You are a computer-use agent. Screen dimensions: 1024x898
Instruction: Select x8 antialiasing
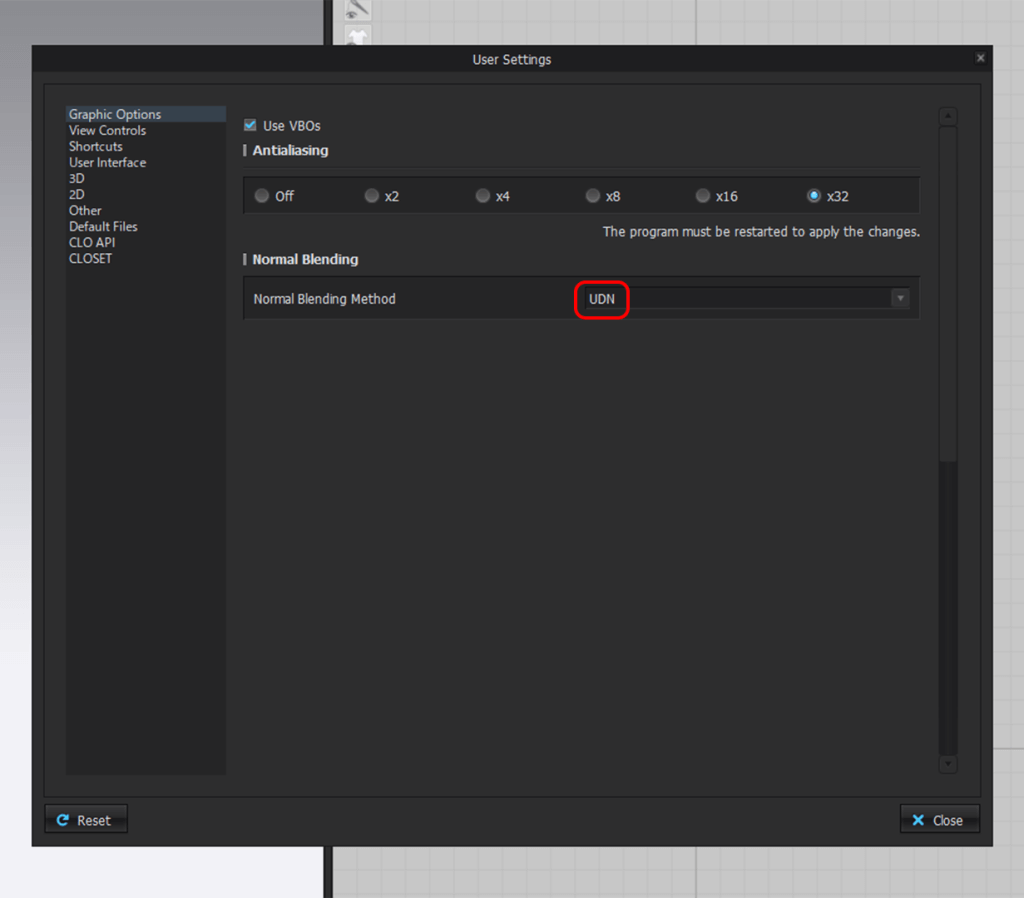click(x=591, y=196)
